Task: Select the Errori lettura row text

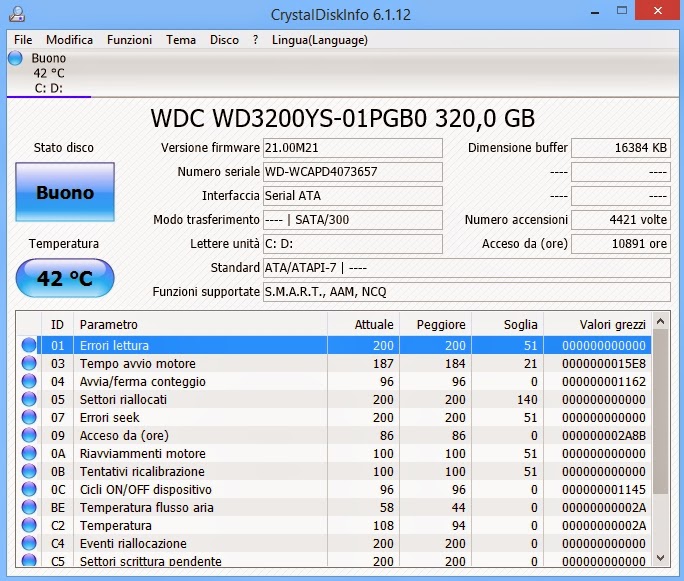Action: click(114, 345)
